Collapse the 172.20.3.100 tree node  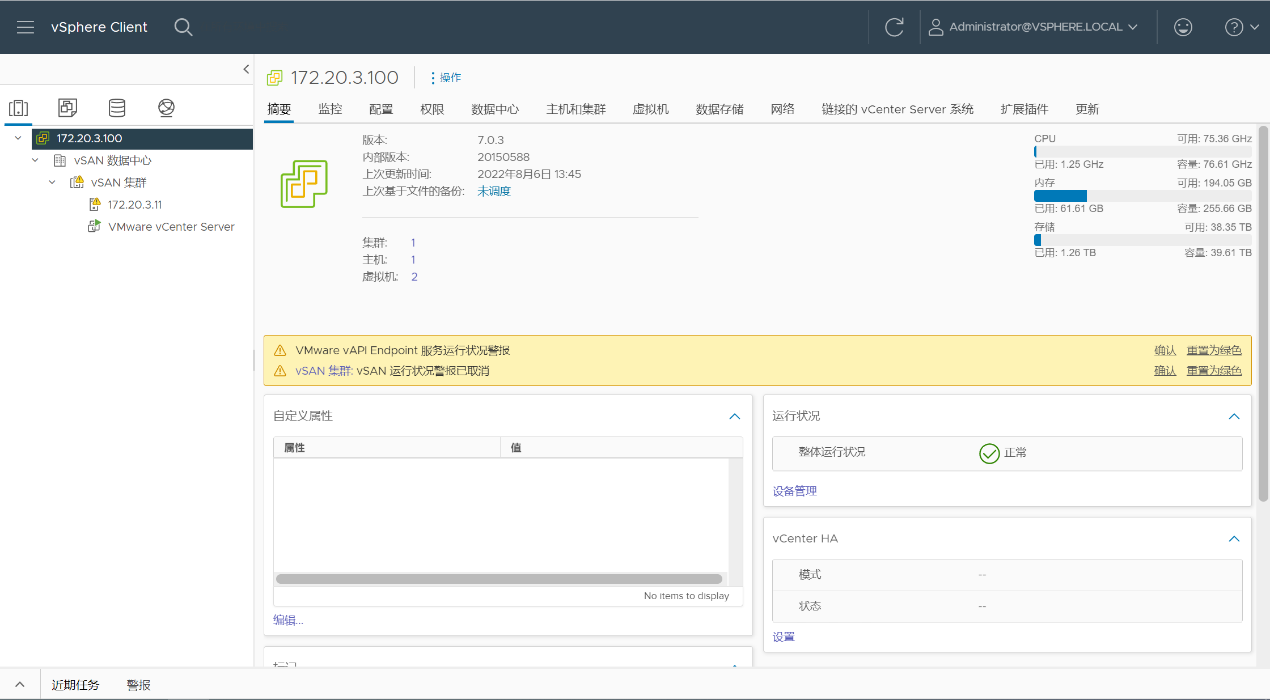[x=18, y=138]
